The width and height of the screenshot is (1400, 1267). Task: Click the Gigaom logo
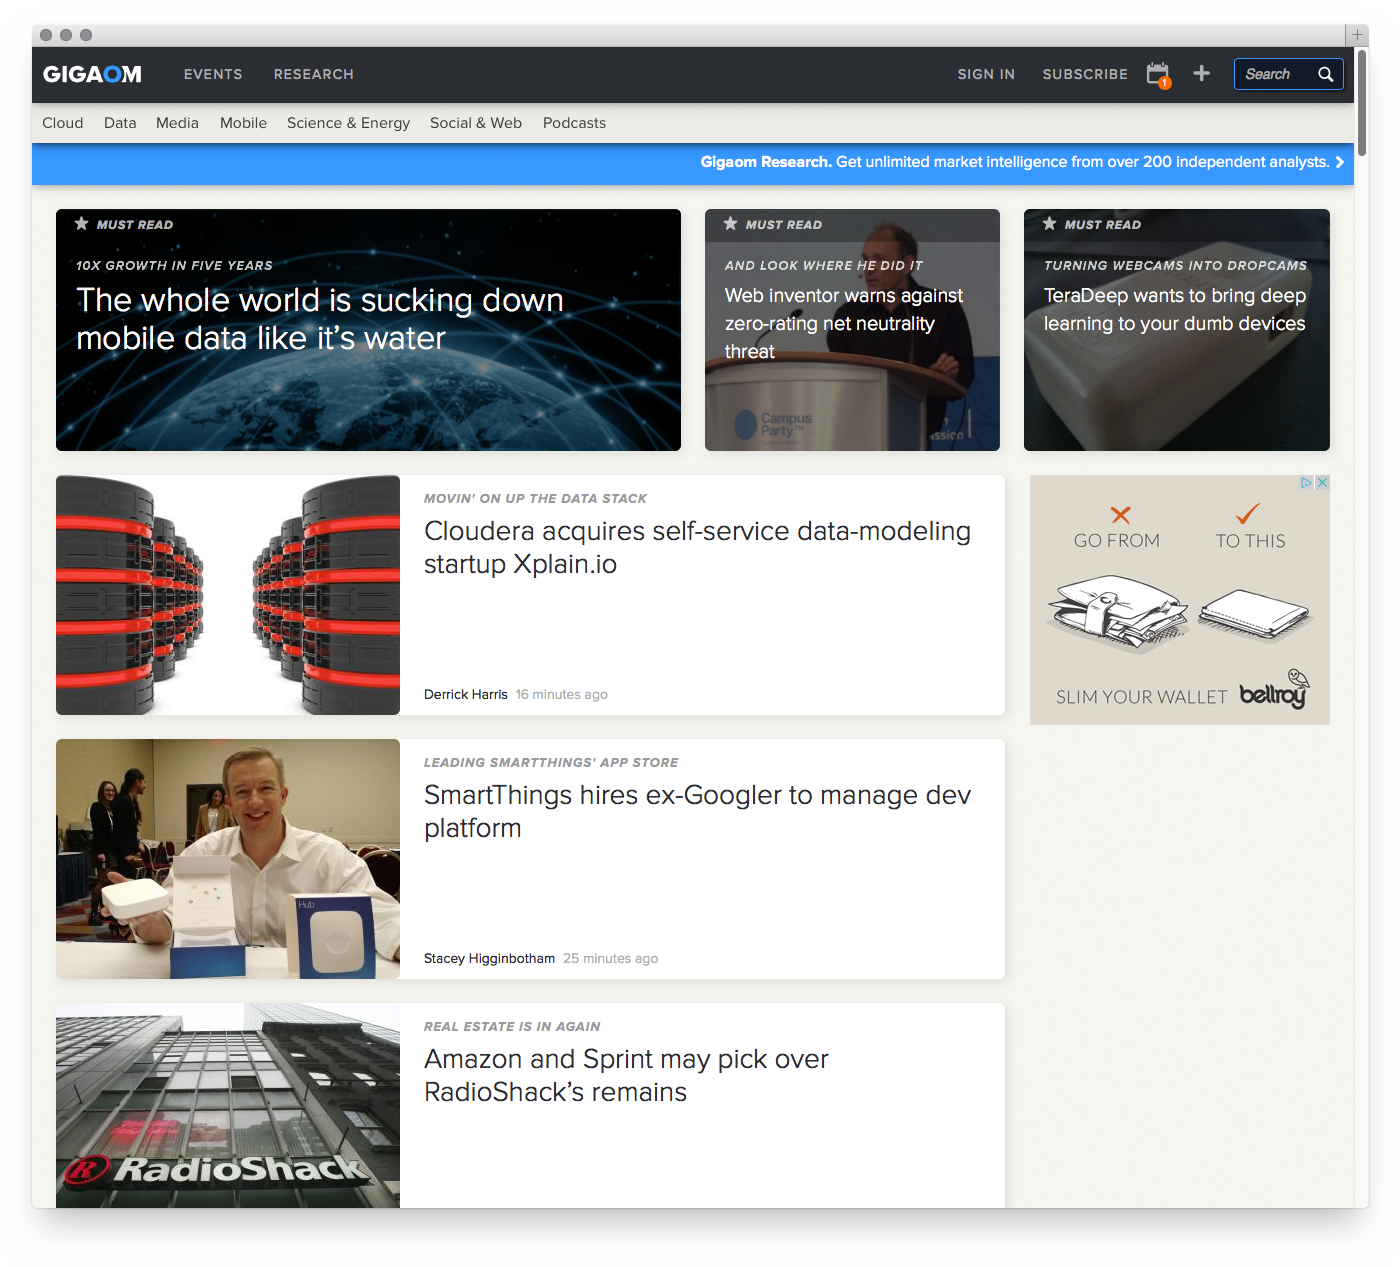pos(92,74)
